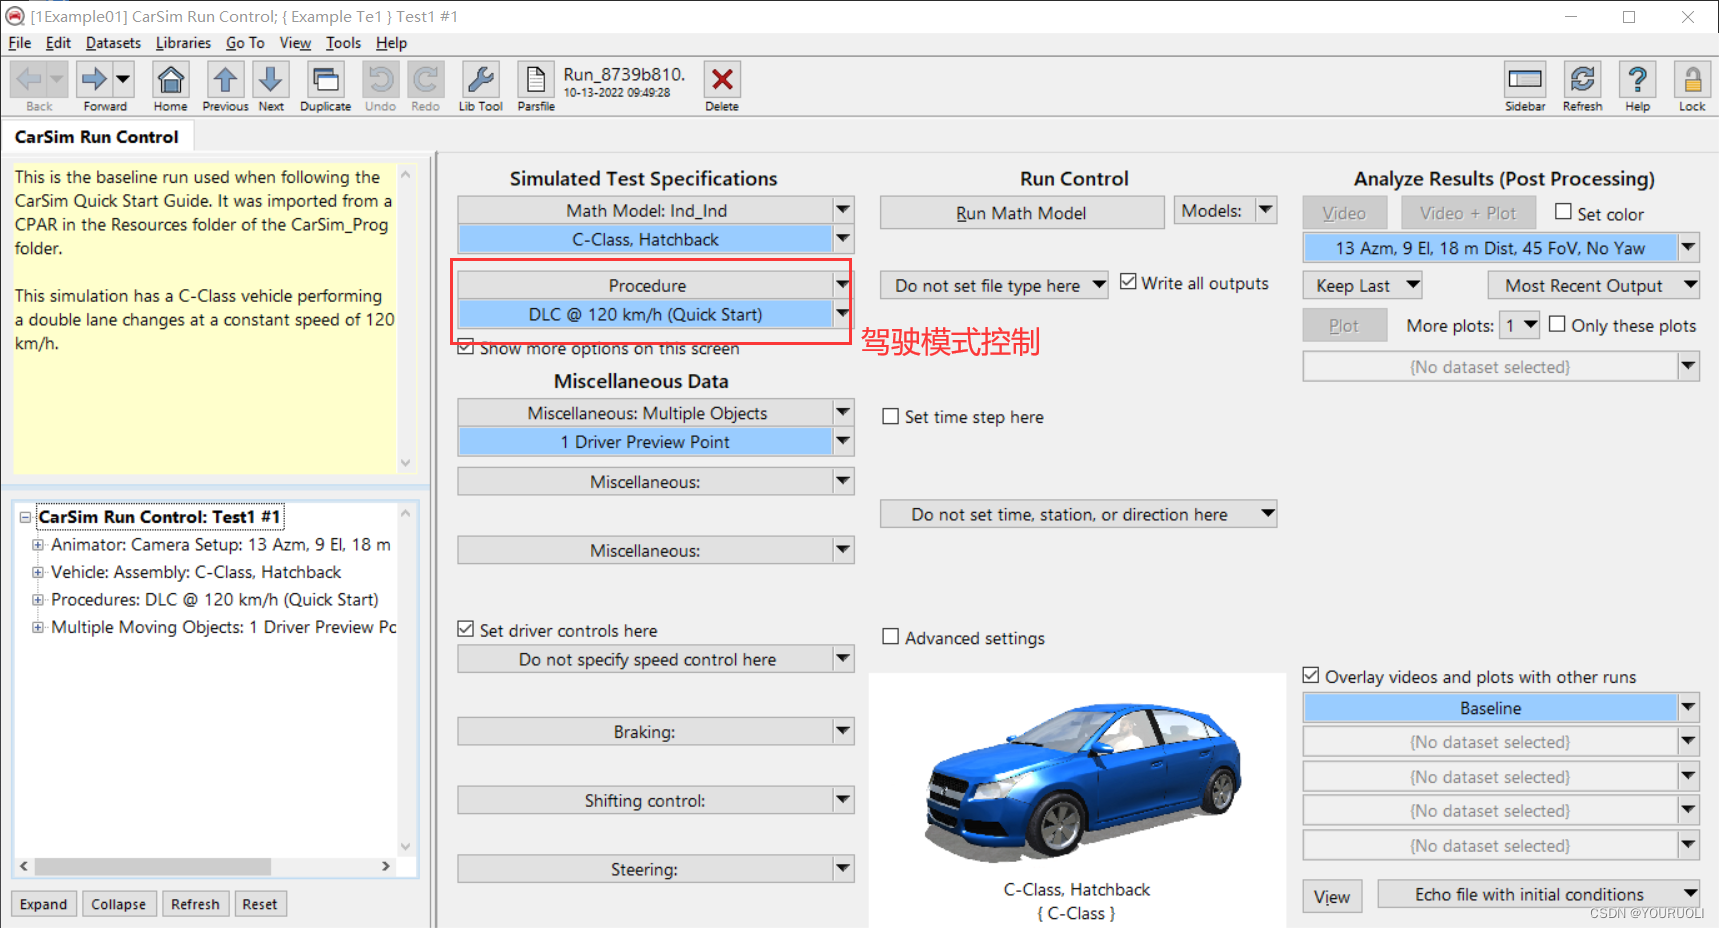Toggle the Sidebar icon

point(1525,80)
